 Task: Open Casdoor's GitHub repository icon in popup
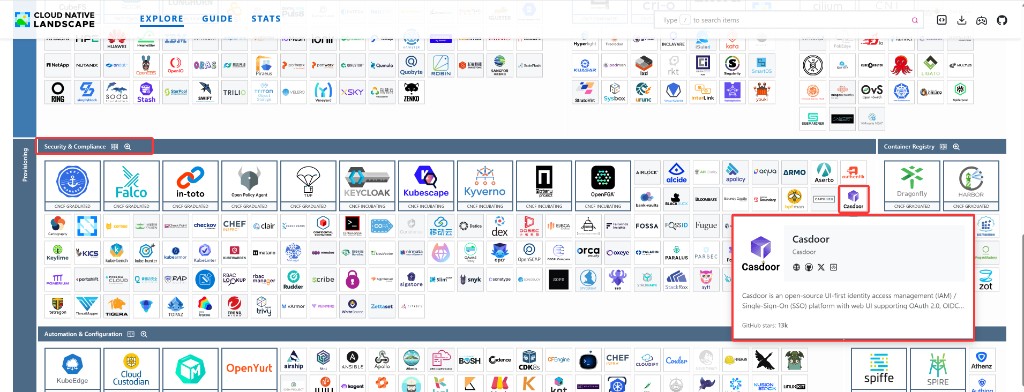click(808, 267)
